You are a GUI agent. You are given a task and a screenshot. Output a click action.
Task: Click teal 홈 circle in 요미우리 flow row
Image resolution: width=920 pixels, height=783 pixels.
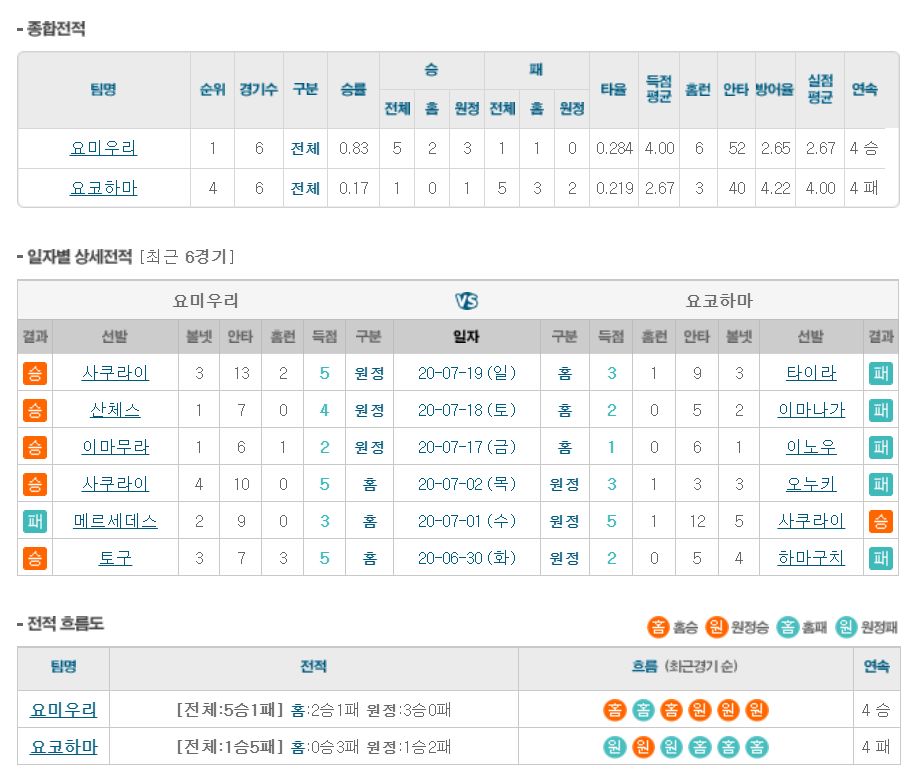click(x=643, y=710)
